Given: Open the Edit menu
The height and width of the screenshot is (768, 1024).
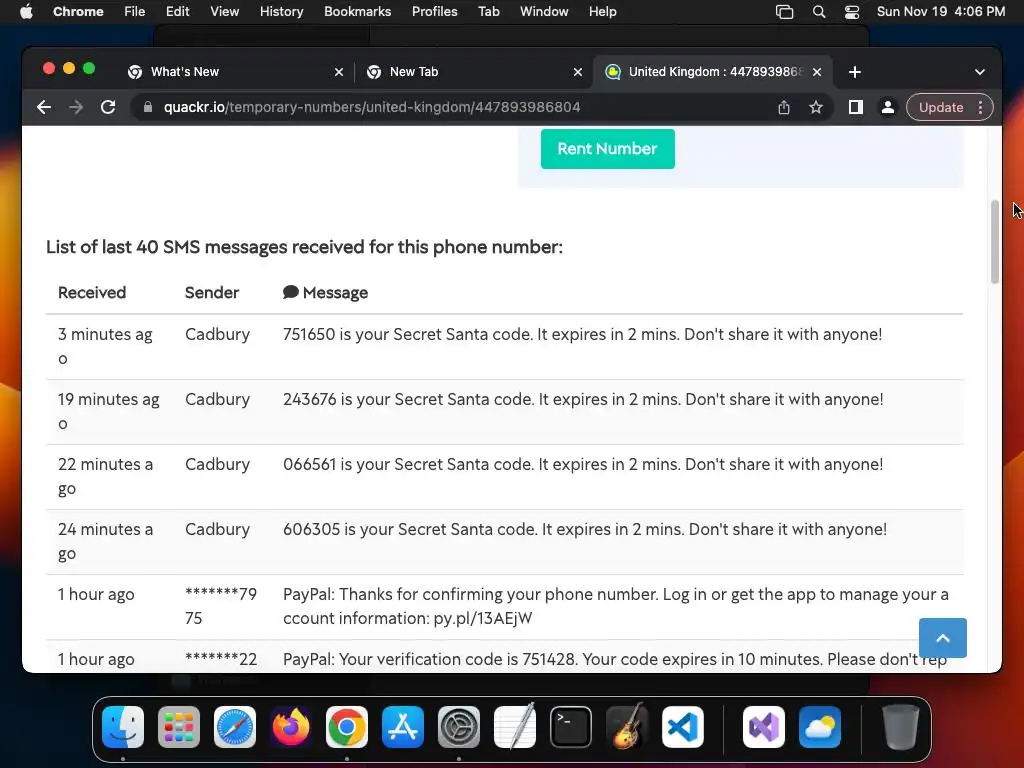Looking at the screenshot, I should tap(177, 12).
